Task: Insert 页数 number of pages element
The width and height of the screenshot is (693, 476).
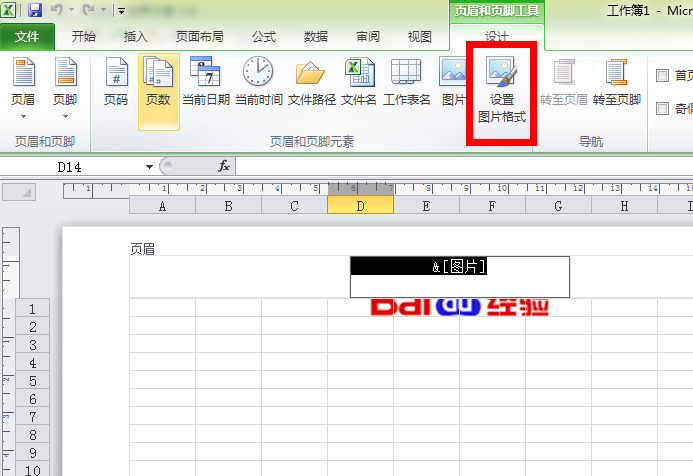Action: 159,91
